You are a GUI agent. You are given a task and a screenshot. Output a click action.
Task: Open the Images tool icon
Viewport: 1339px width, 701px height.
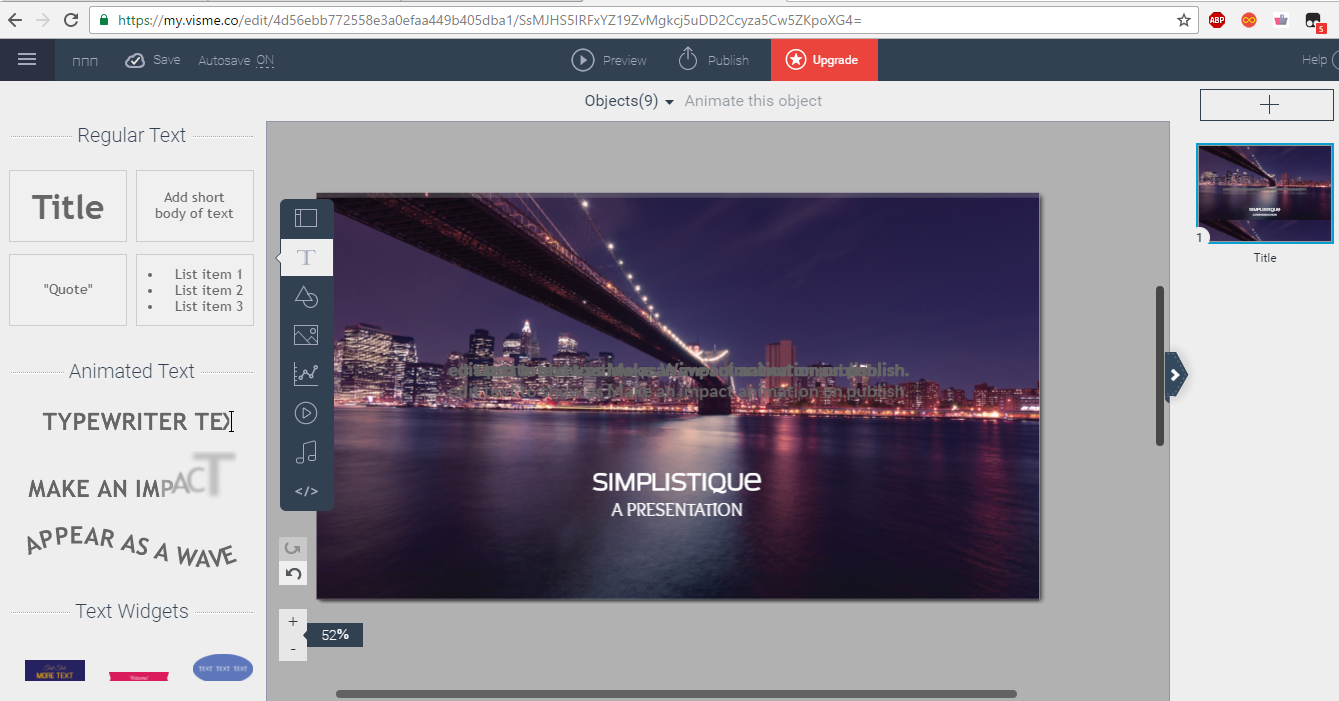click(x=306, y=335)
